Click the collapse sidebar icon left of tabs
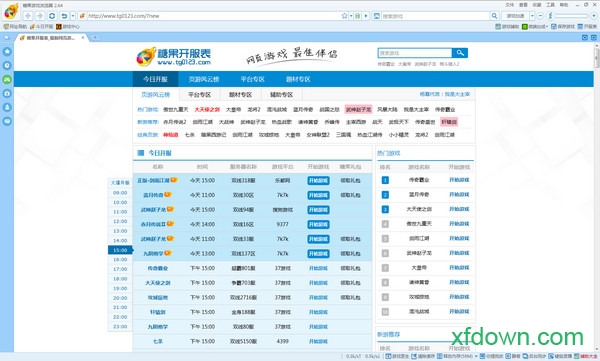The image size is (600, 361). 7,38
